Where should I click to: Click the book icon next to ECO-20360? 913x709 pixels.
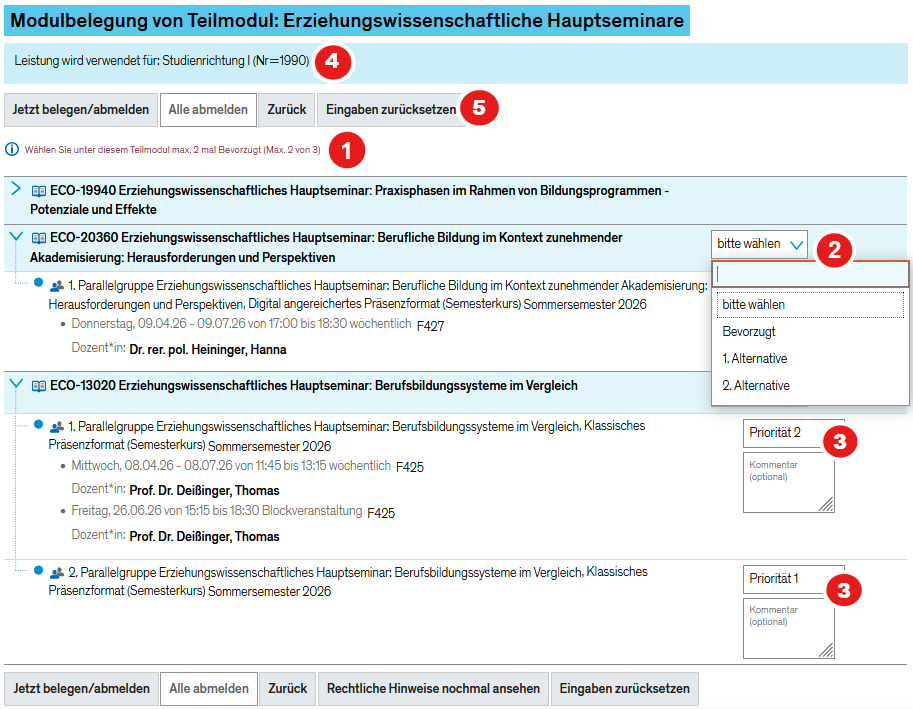39,238
